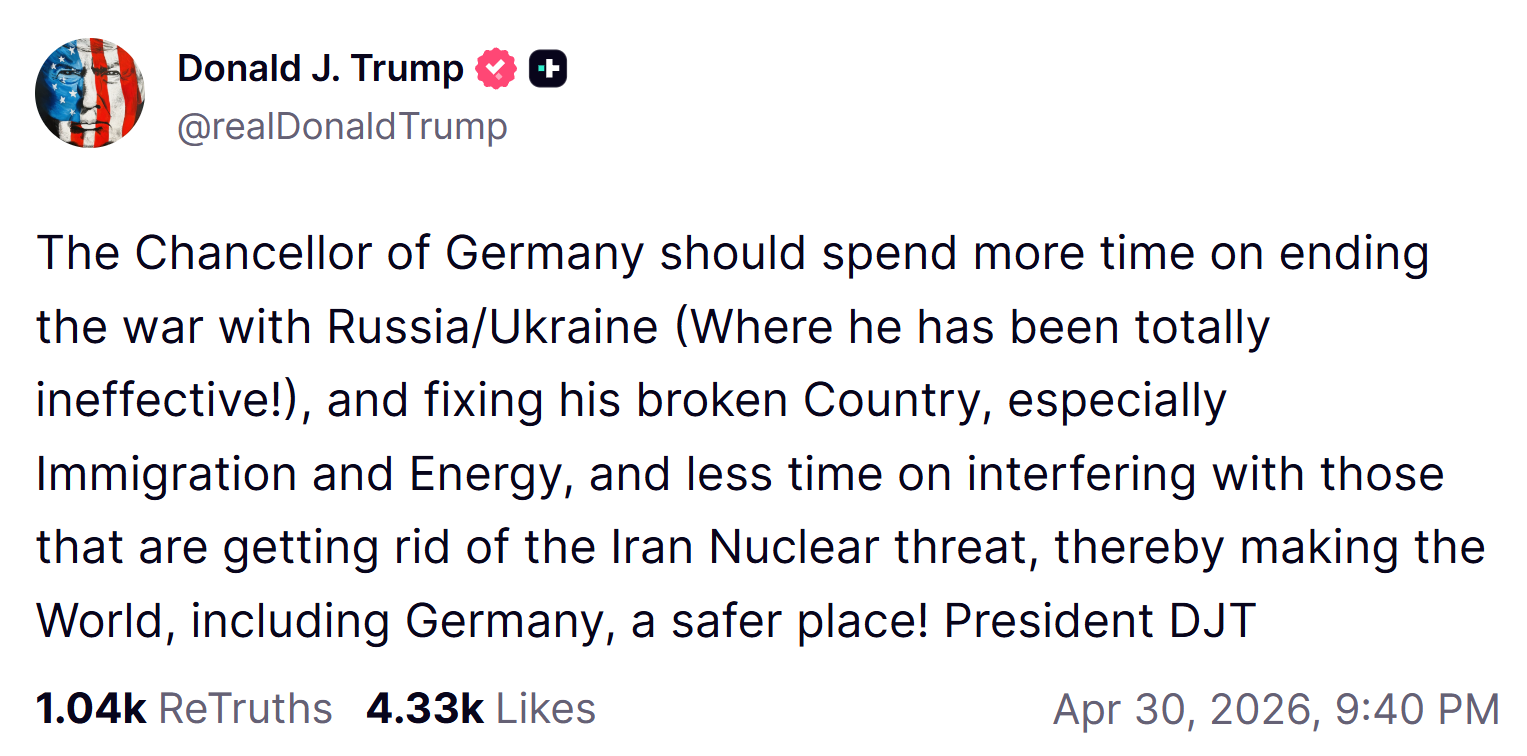Click the dark plus badge icon
The width and height of the screenshot is (1527, 756).
547,69
